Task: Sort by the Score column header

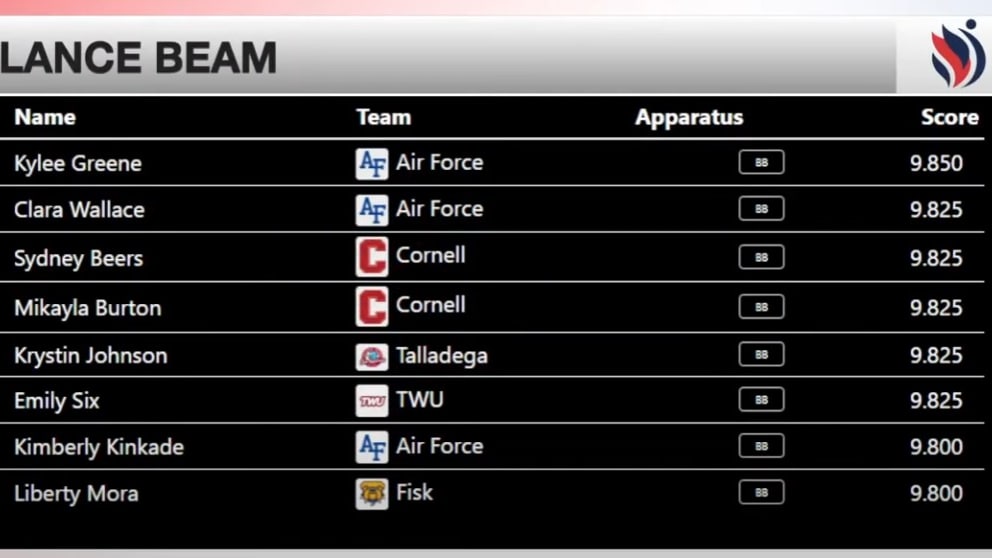Action: 950,117
